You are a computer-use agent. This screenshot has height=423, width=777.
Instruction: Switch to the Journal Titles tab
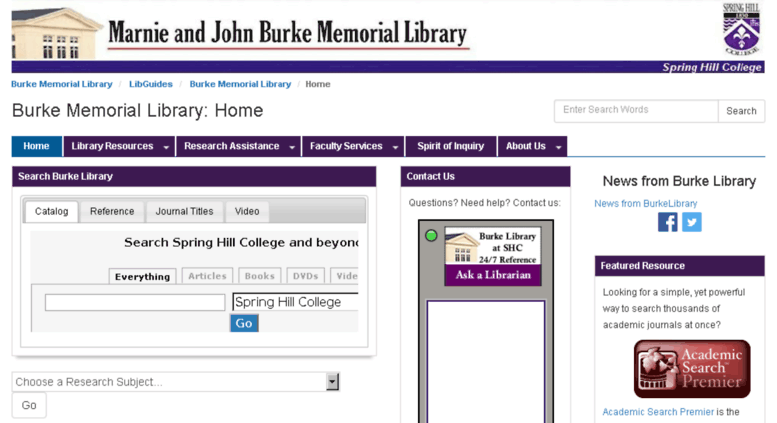click(x=184, y=212)
